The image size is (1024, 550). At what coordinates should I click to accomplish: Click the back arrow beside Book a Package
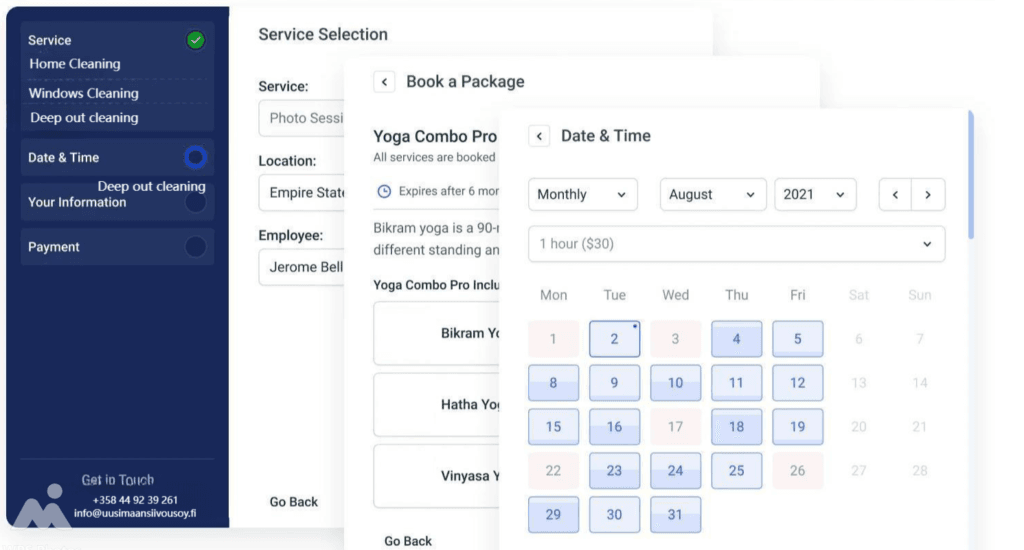(x=384, y=82)
